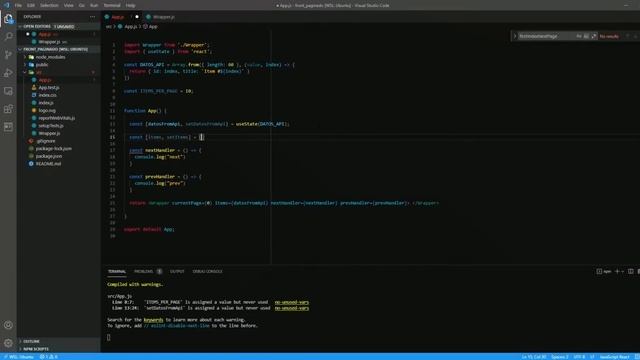The height and width of the screenshot is (360, 640).
Task: Open README.md in the file tree
Action: (48, 164)
